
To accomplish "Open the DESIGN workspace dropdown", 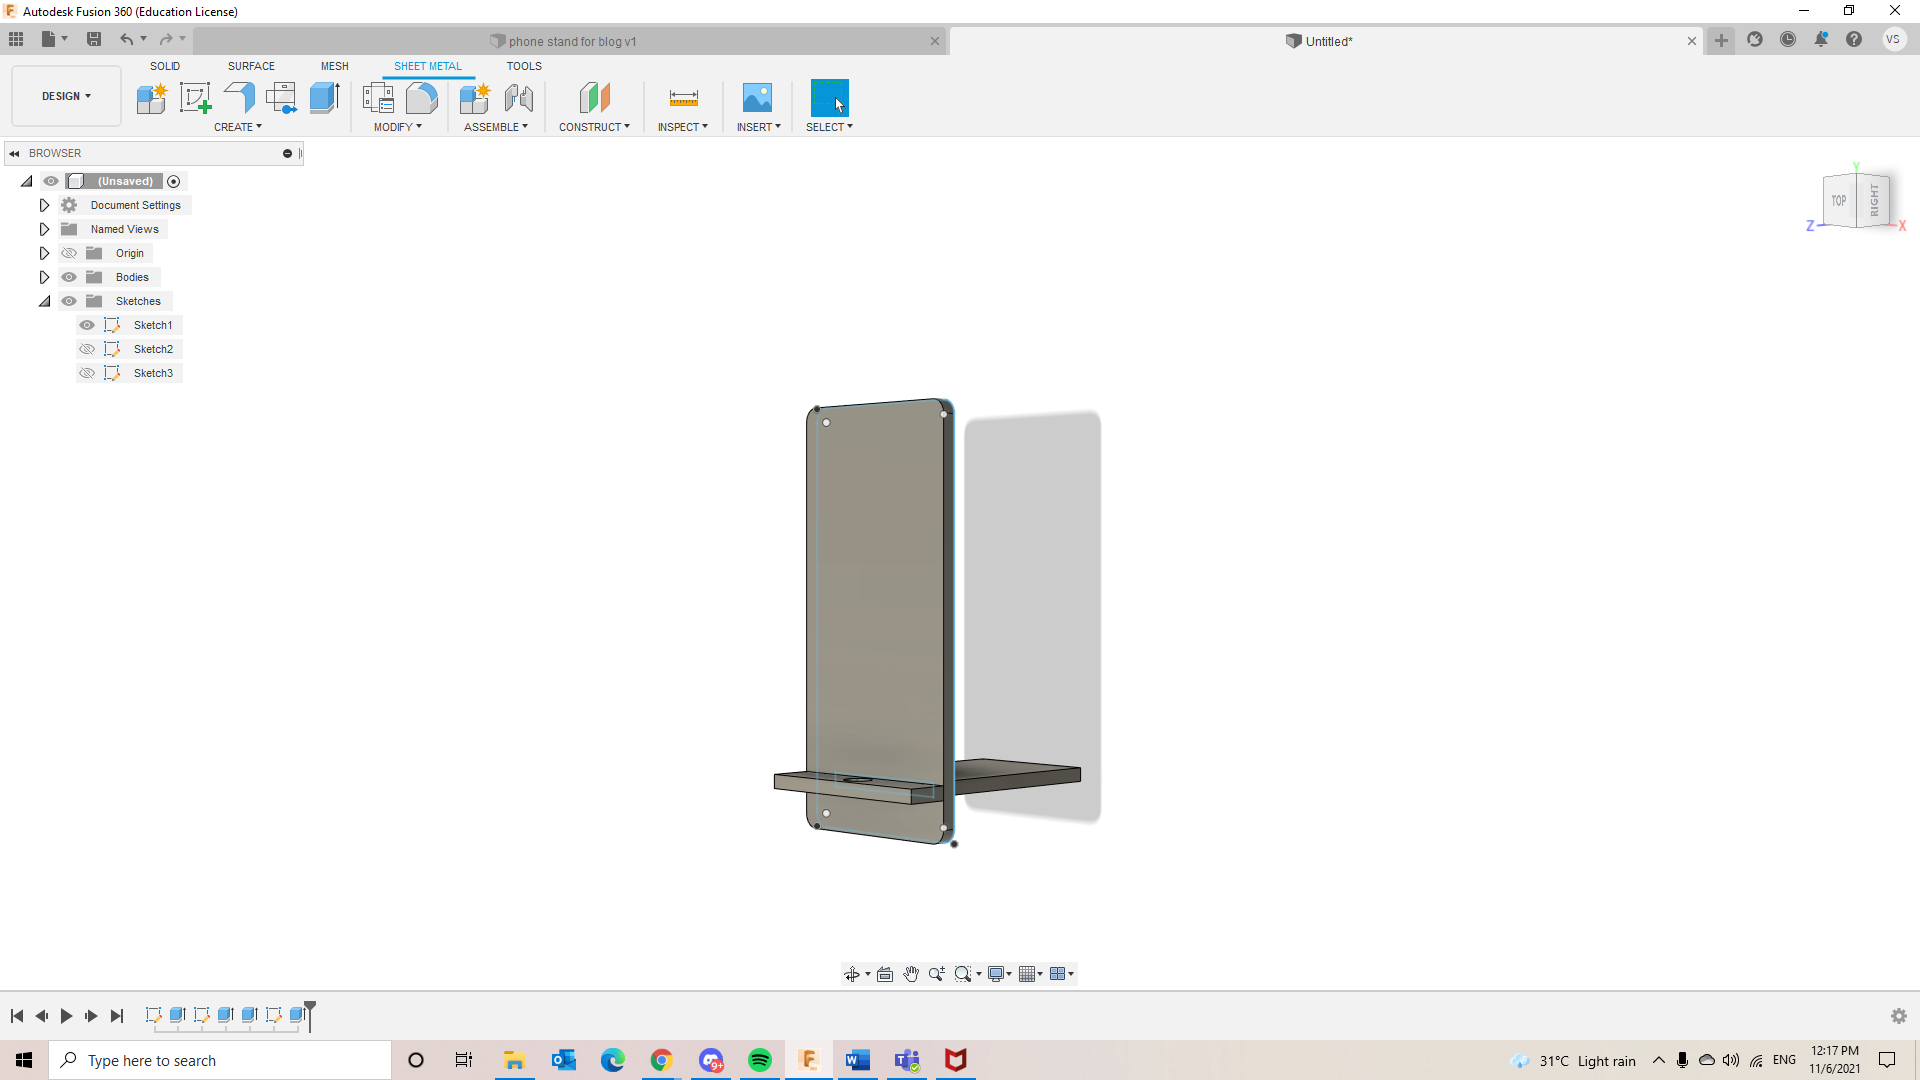I will 66,96.
